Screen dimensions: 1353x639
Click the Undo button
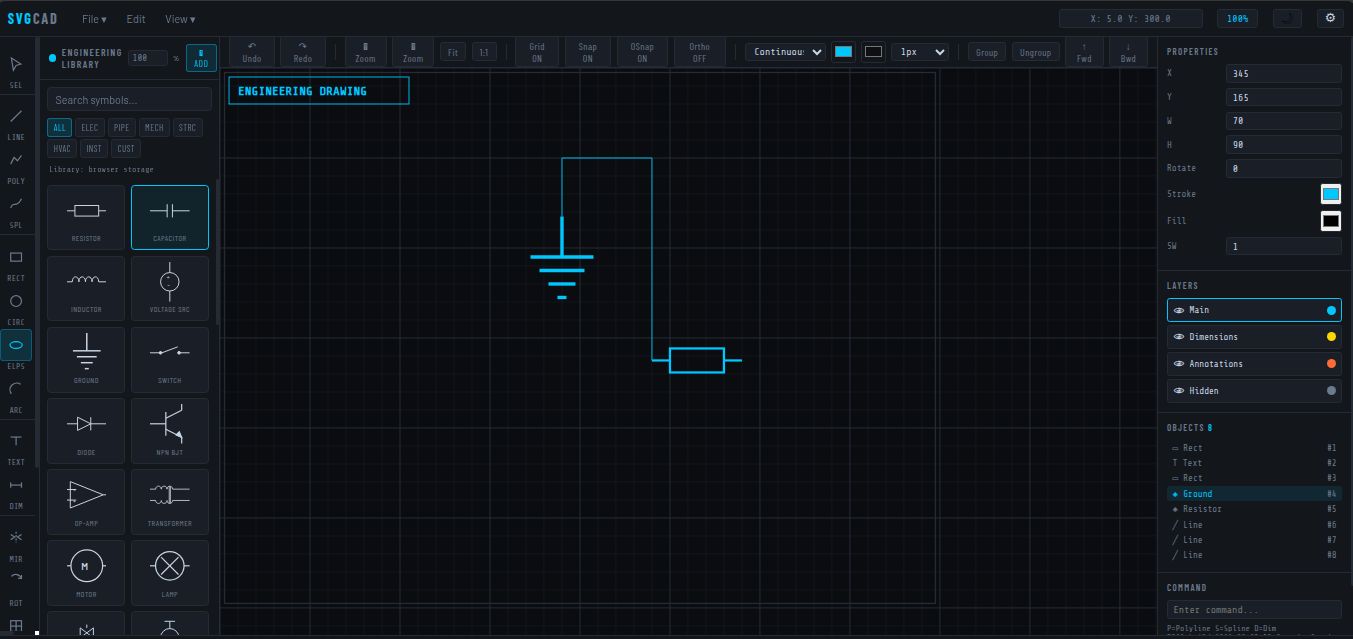pos(252,52)
